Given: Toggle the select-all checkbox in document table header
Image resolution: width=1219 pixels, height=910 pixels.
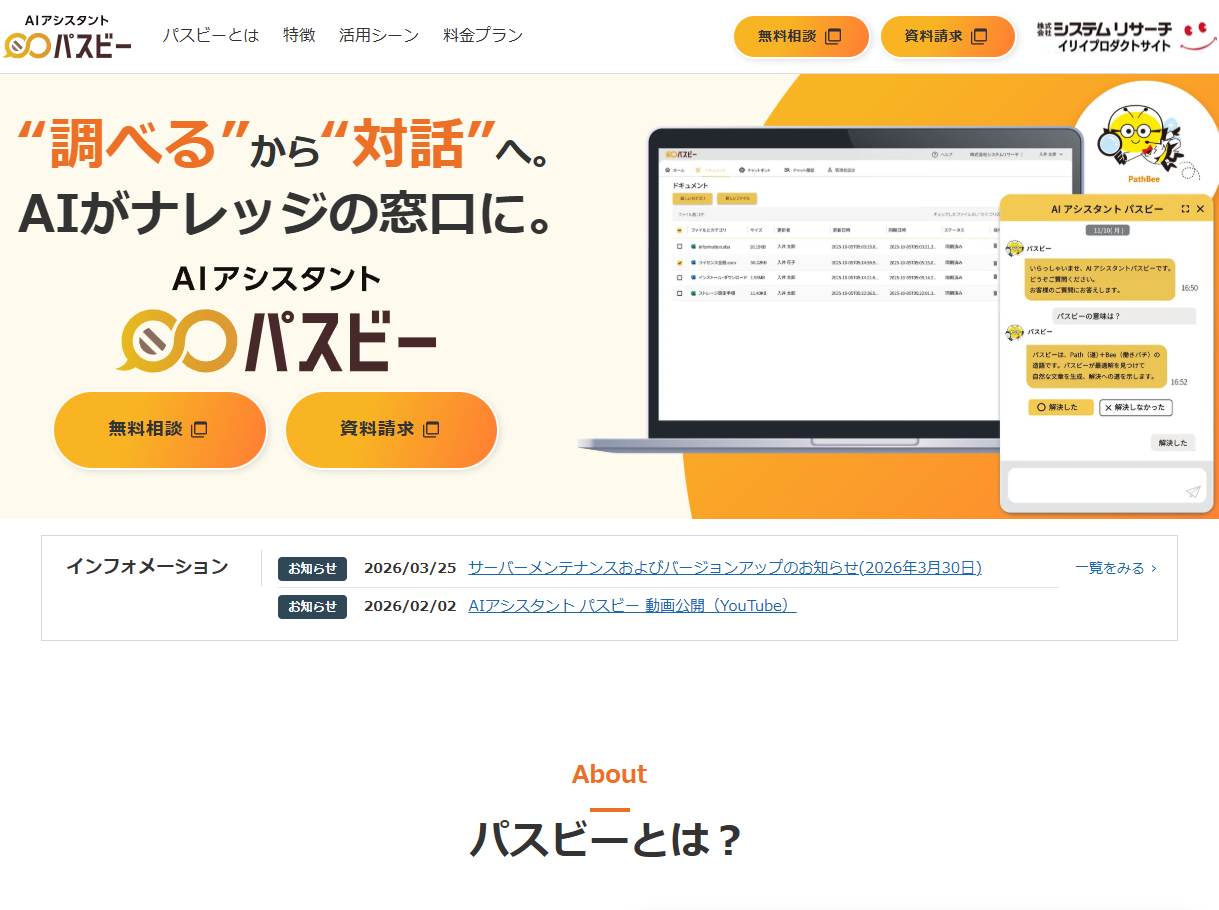Looking at the screenshot, I should (x=679, y=230).
